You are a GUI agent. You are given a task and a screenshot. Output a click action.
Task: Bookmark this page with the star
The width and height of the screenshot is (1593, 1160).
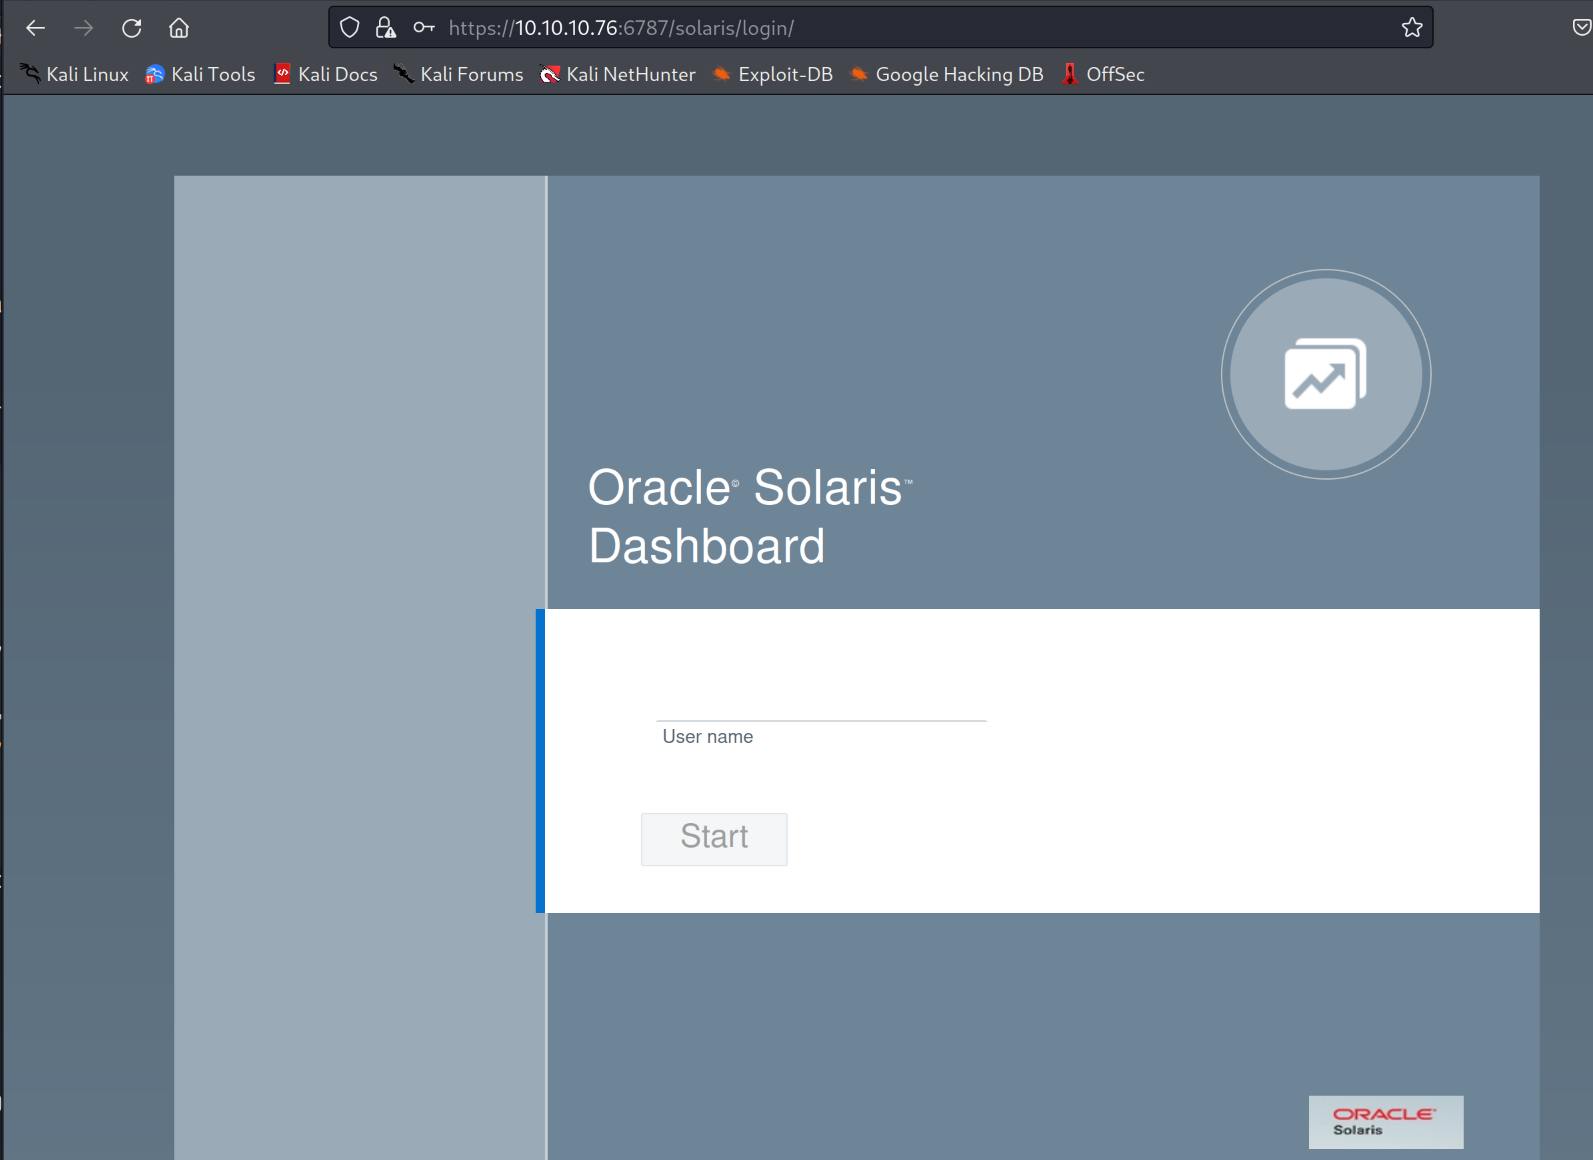[1411, 28]
